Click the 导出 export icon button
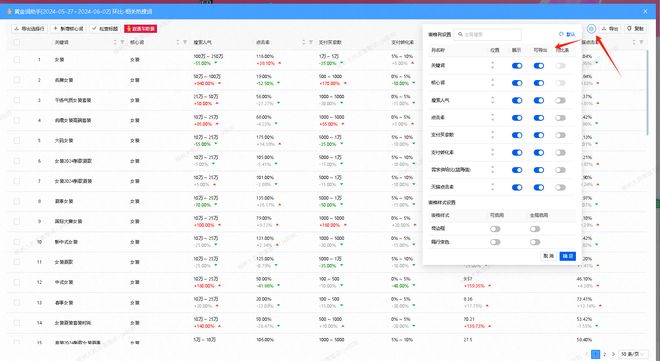The width and height of the screenshot is (660, 361). tap(610, 29)
